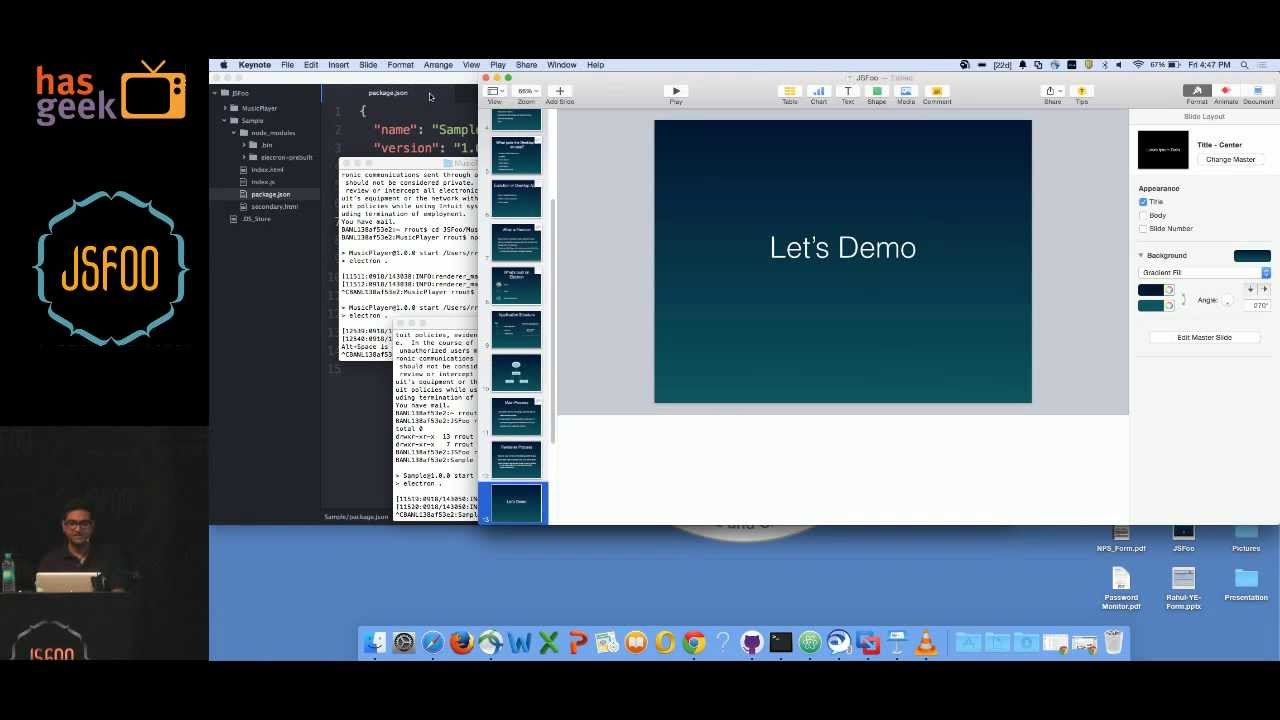Screen dimensions: 1280x720
Task: Open the Window menu
Action: (561, 65)
